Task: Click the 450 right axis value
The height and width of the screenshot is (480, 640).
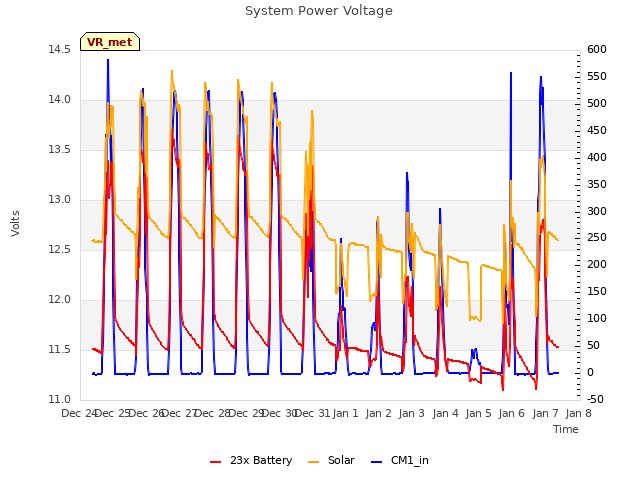Action: tap(597, 130)
